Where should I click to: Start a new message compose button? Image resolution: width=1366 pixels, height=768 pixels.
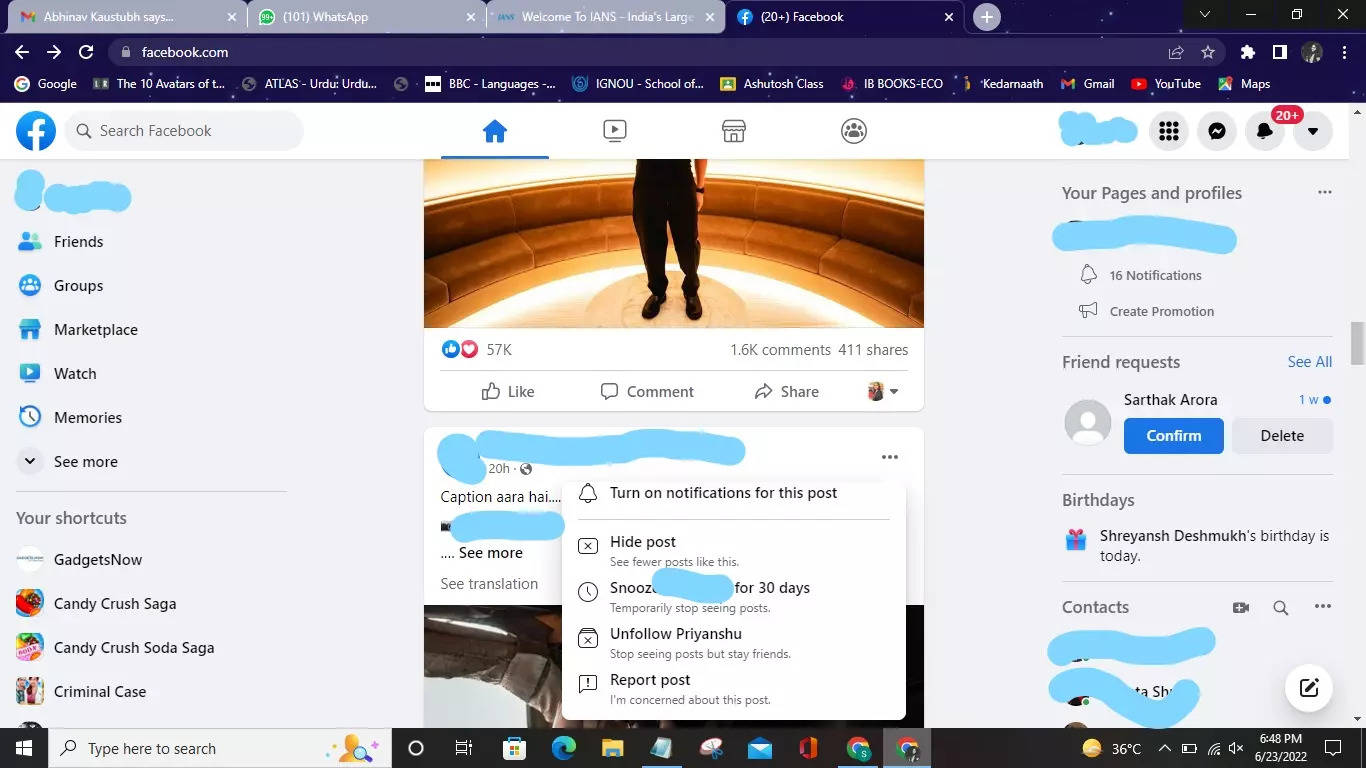point(1309,687)
